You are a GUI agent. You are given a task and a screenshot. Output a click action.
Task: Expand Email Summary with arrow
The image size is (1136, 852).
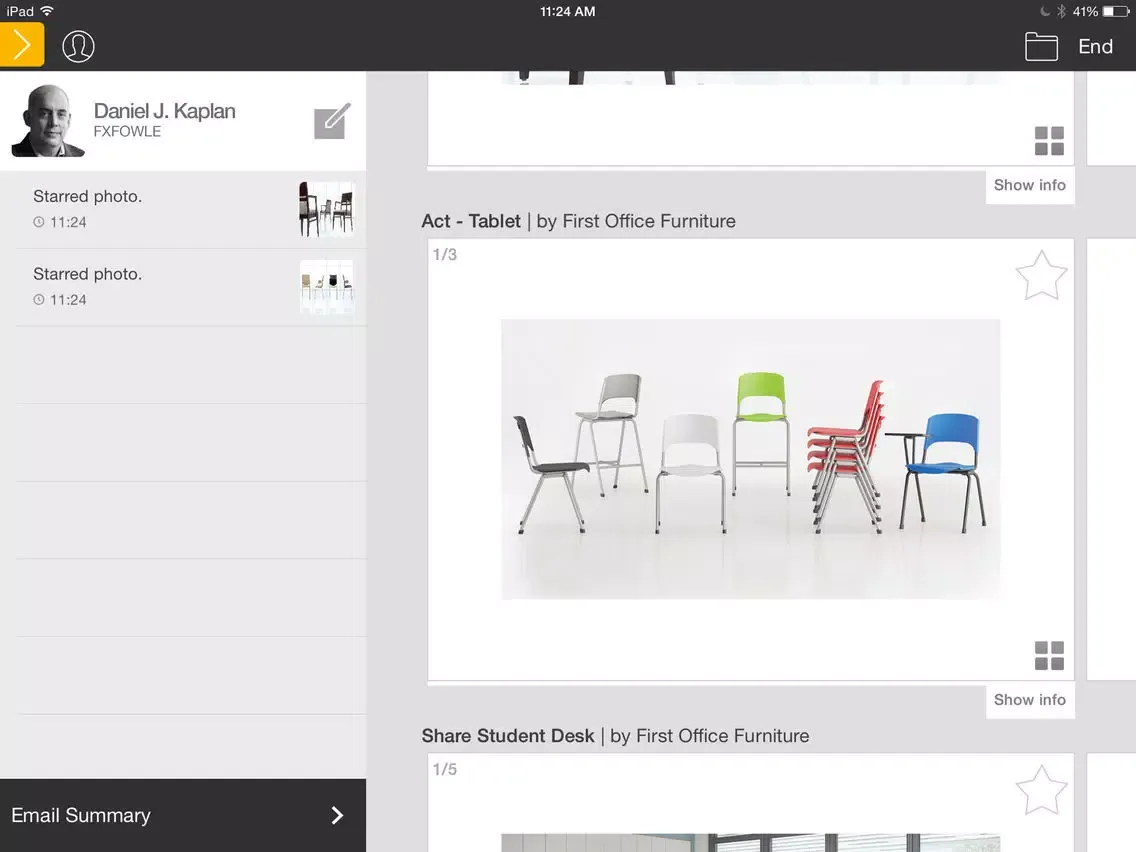337,815
